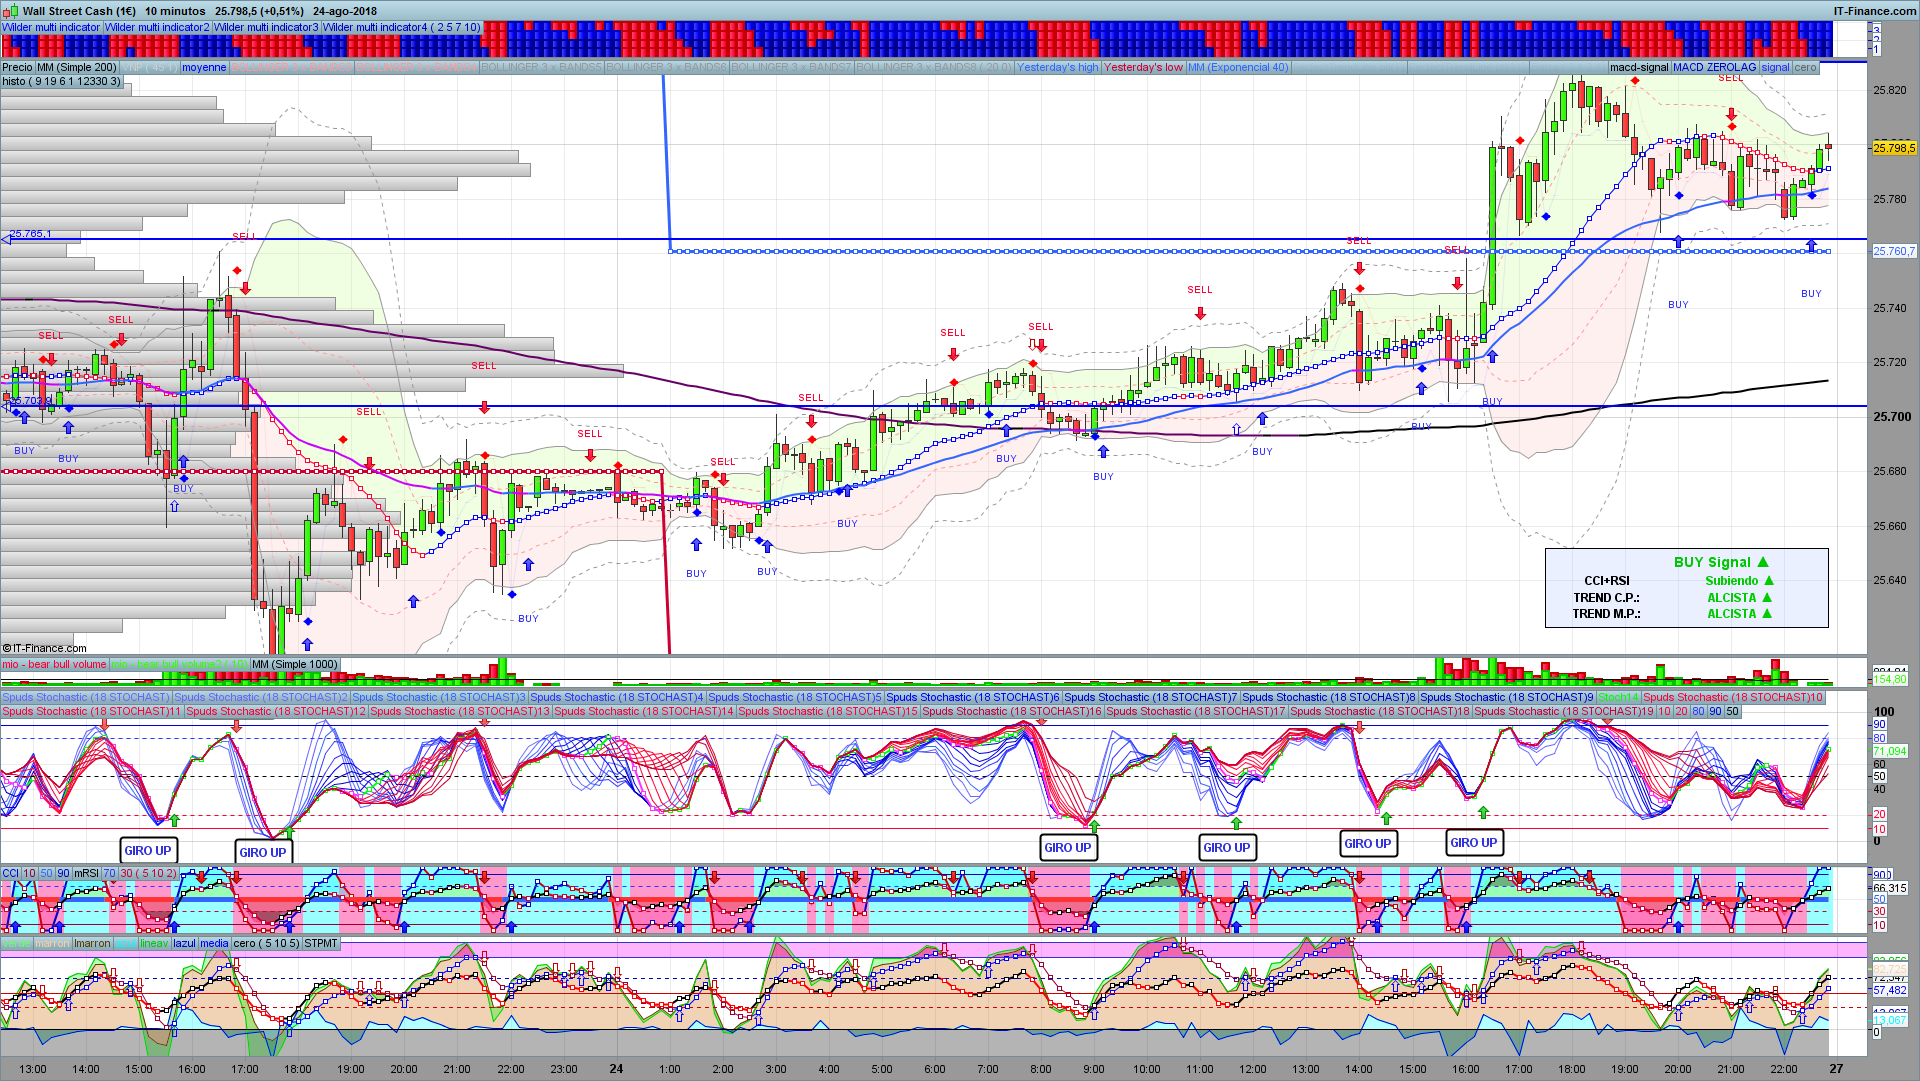1920x1081 pixels.
Task: Select Spuds Stochastic (18 STOCHAST)7 label
Action: 1151,697
